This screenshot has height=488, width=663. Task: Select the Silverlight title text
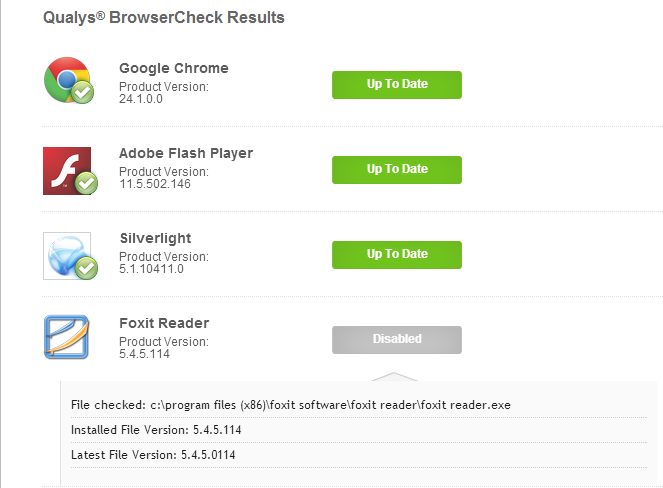[x=155, y=238]
